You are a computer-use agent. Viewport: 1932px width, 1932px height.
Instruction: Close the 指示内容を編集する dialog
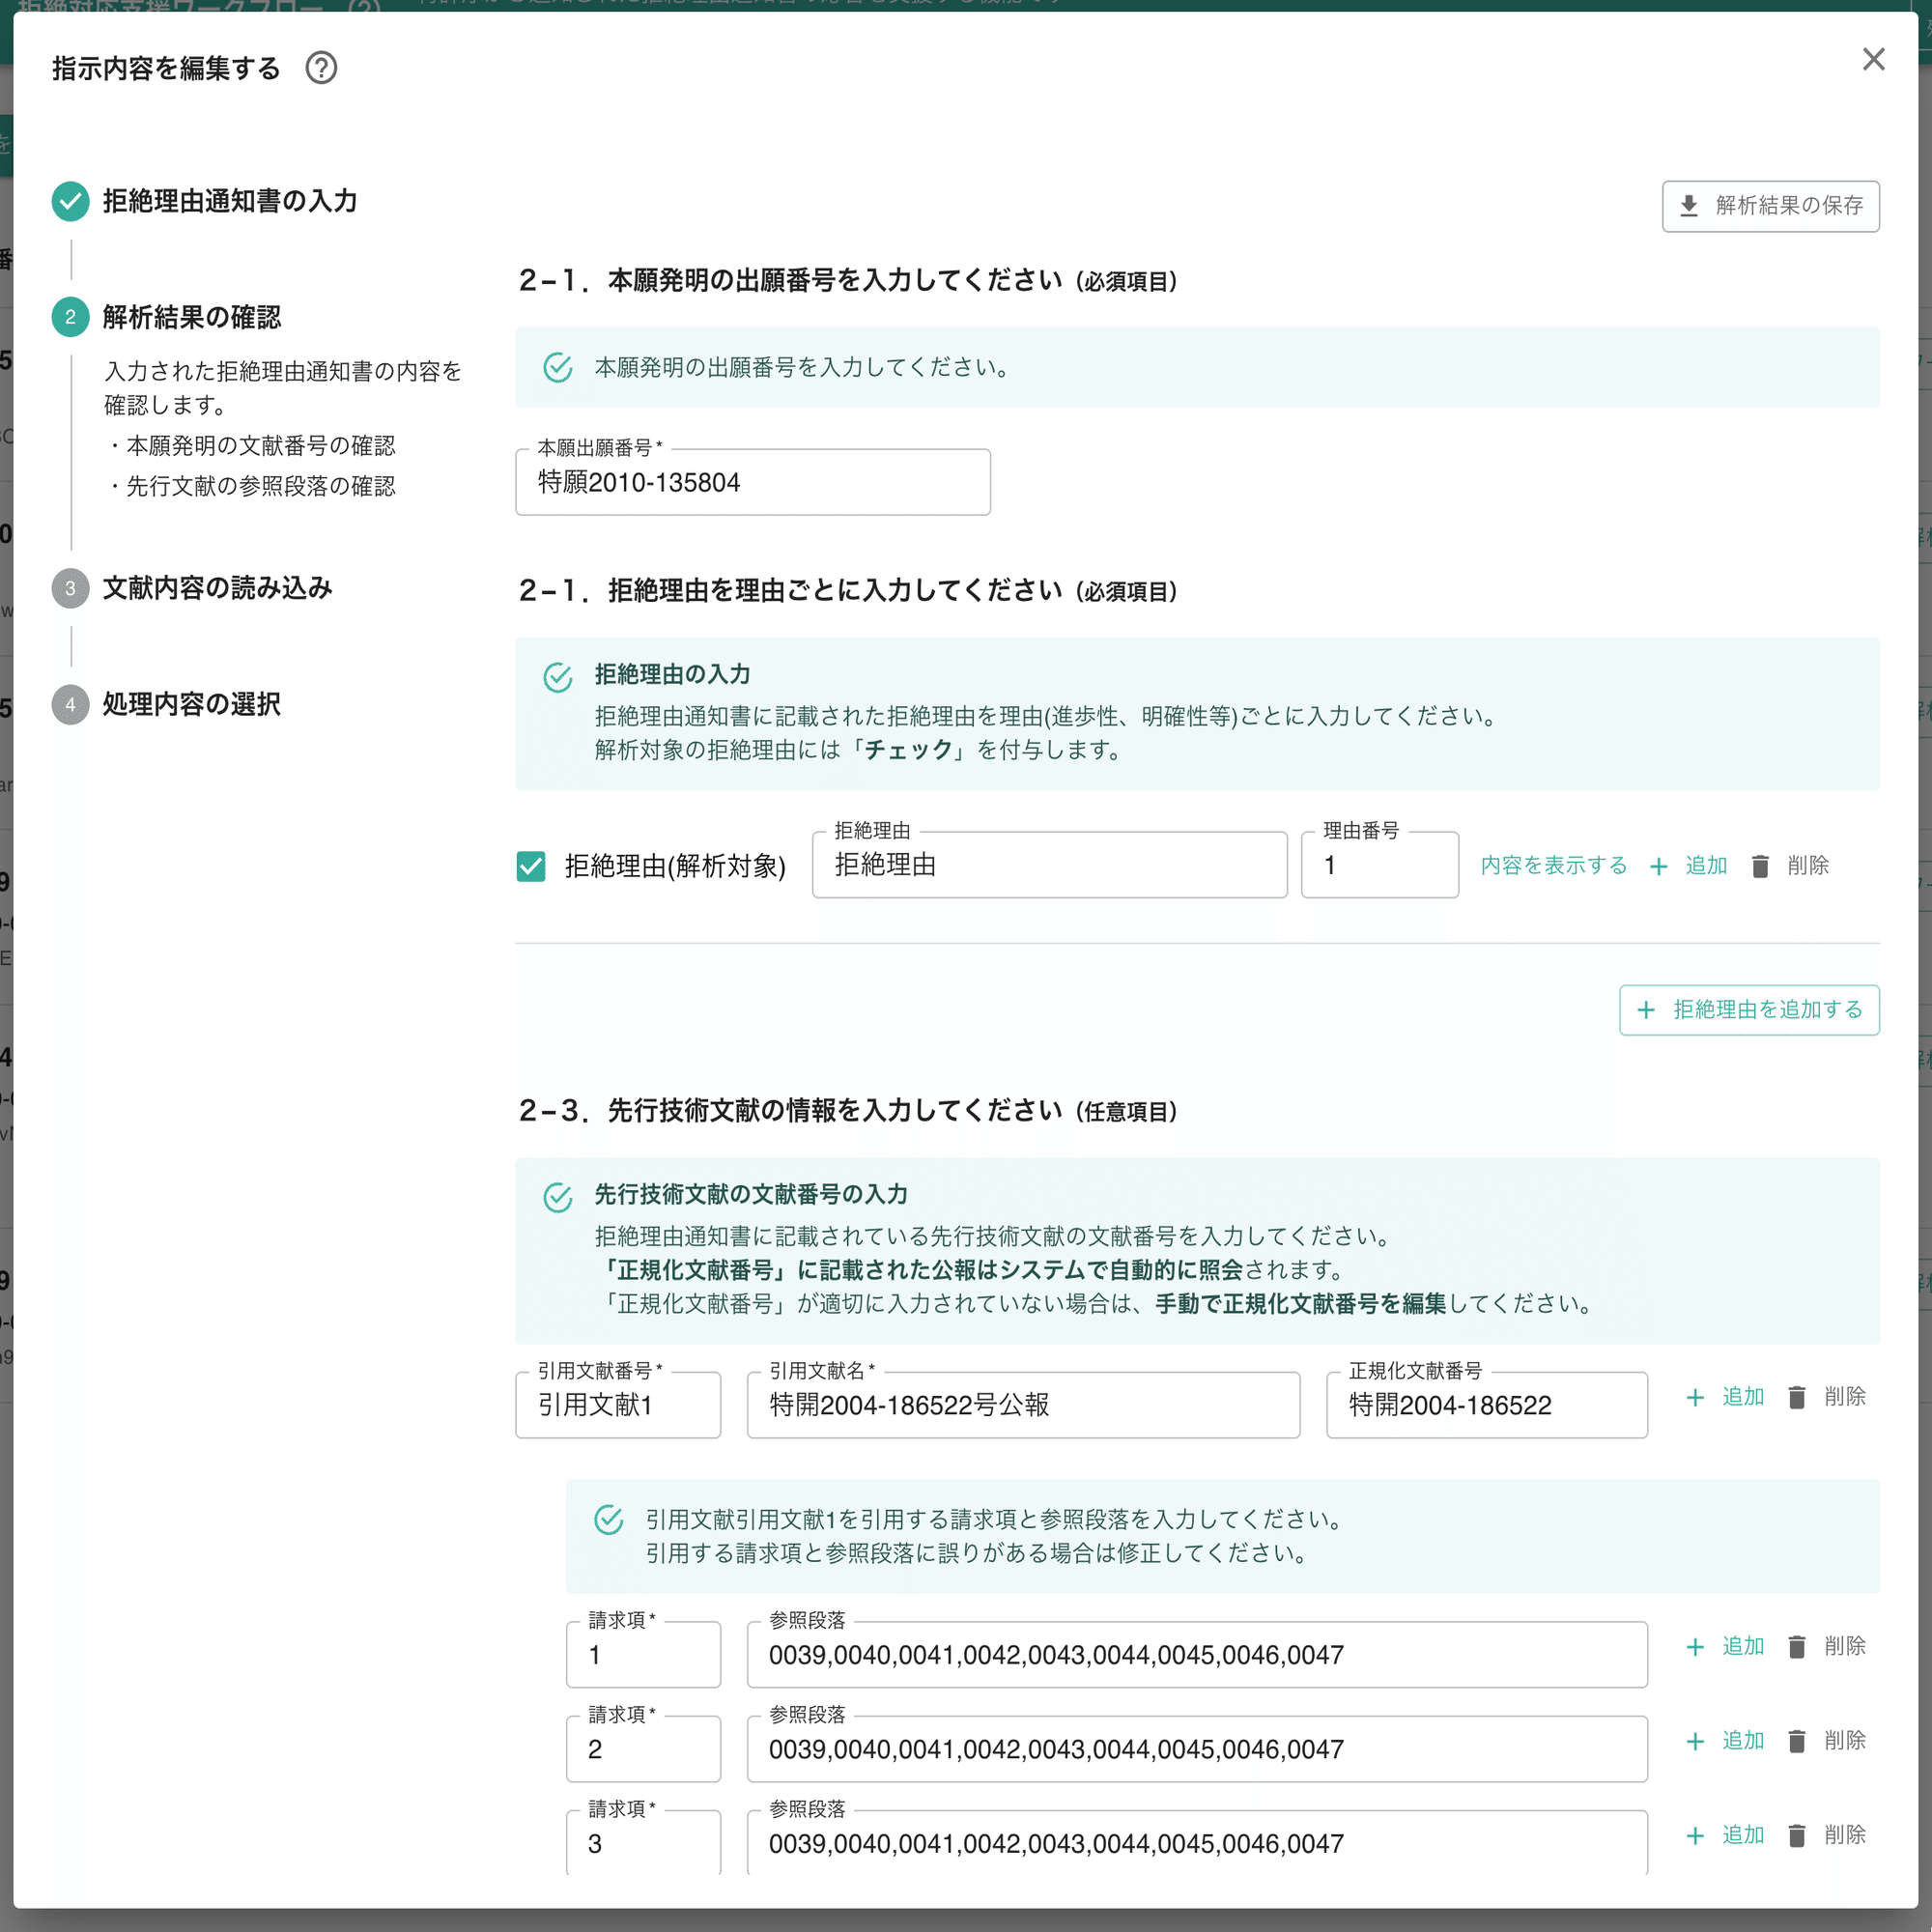coord(1873,59)
